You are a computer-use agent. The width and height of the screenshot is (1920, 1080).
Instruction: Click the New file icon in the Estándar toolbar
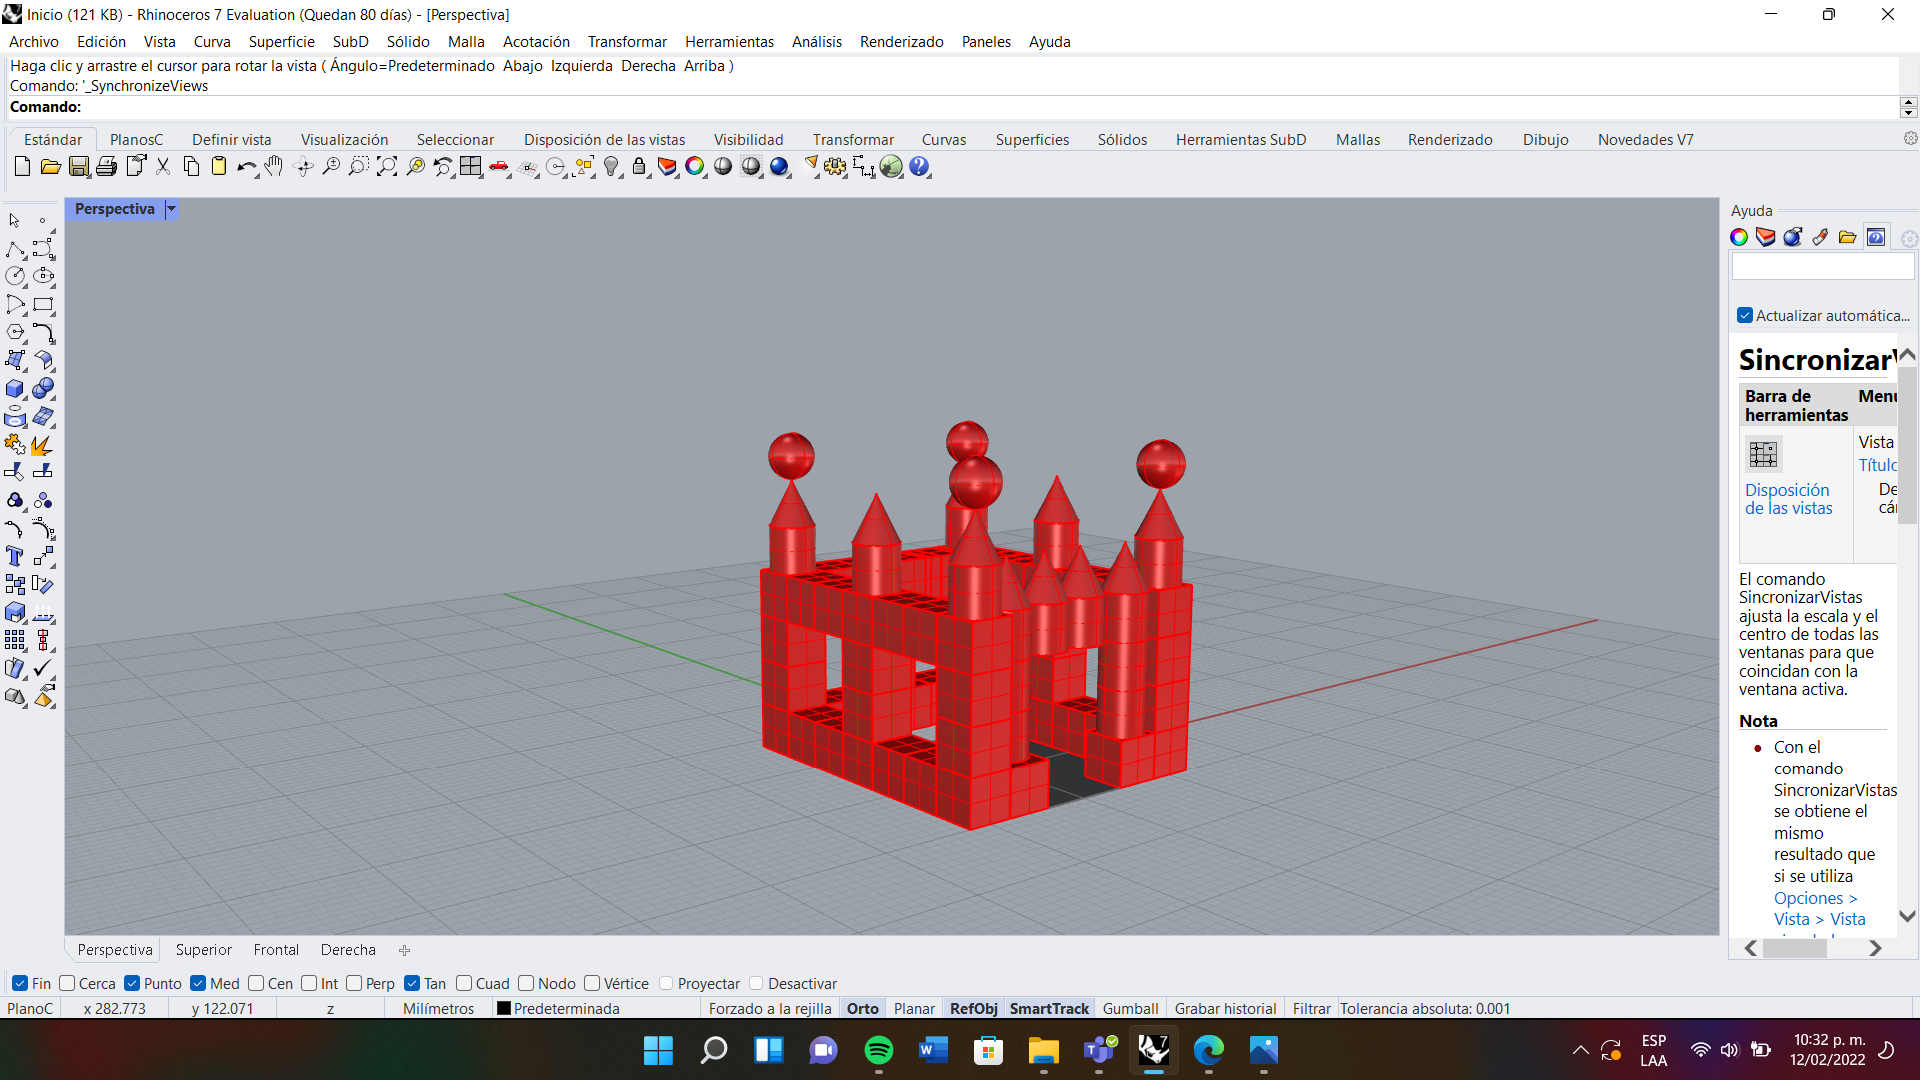coord(22,167)
